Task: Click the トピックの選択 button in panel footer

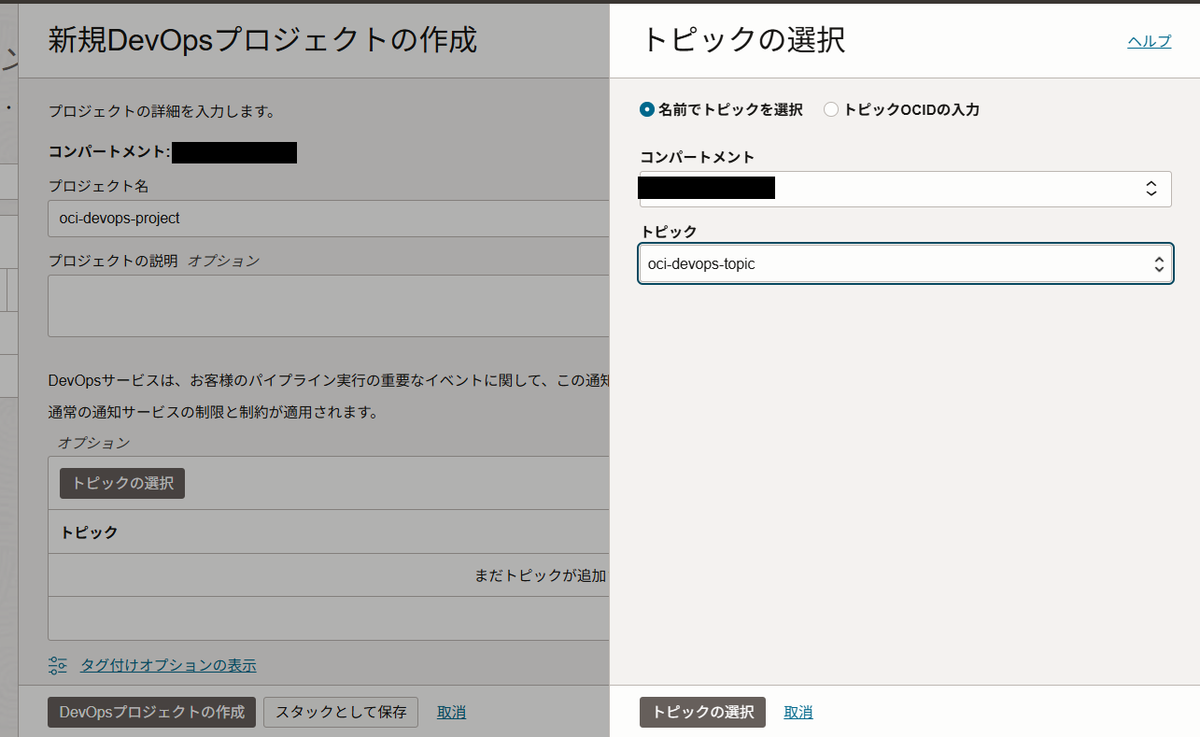Action: tap(702, 712)
